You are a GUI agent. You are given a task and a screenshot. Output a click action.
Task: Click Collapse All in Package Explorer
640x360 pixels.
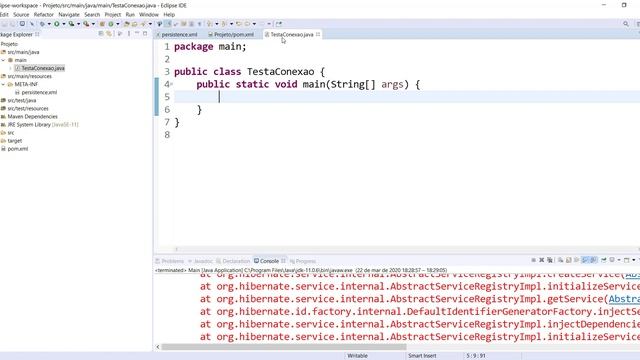pos(101,34)
